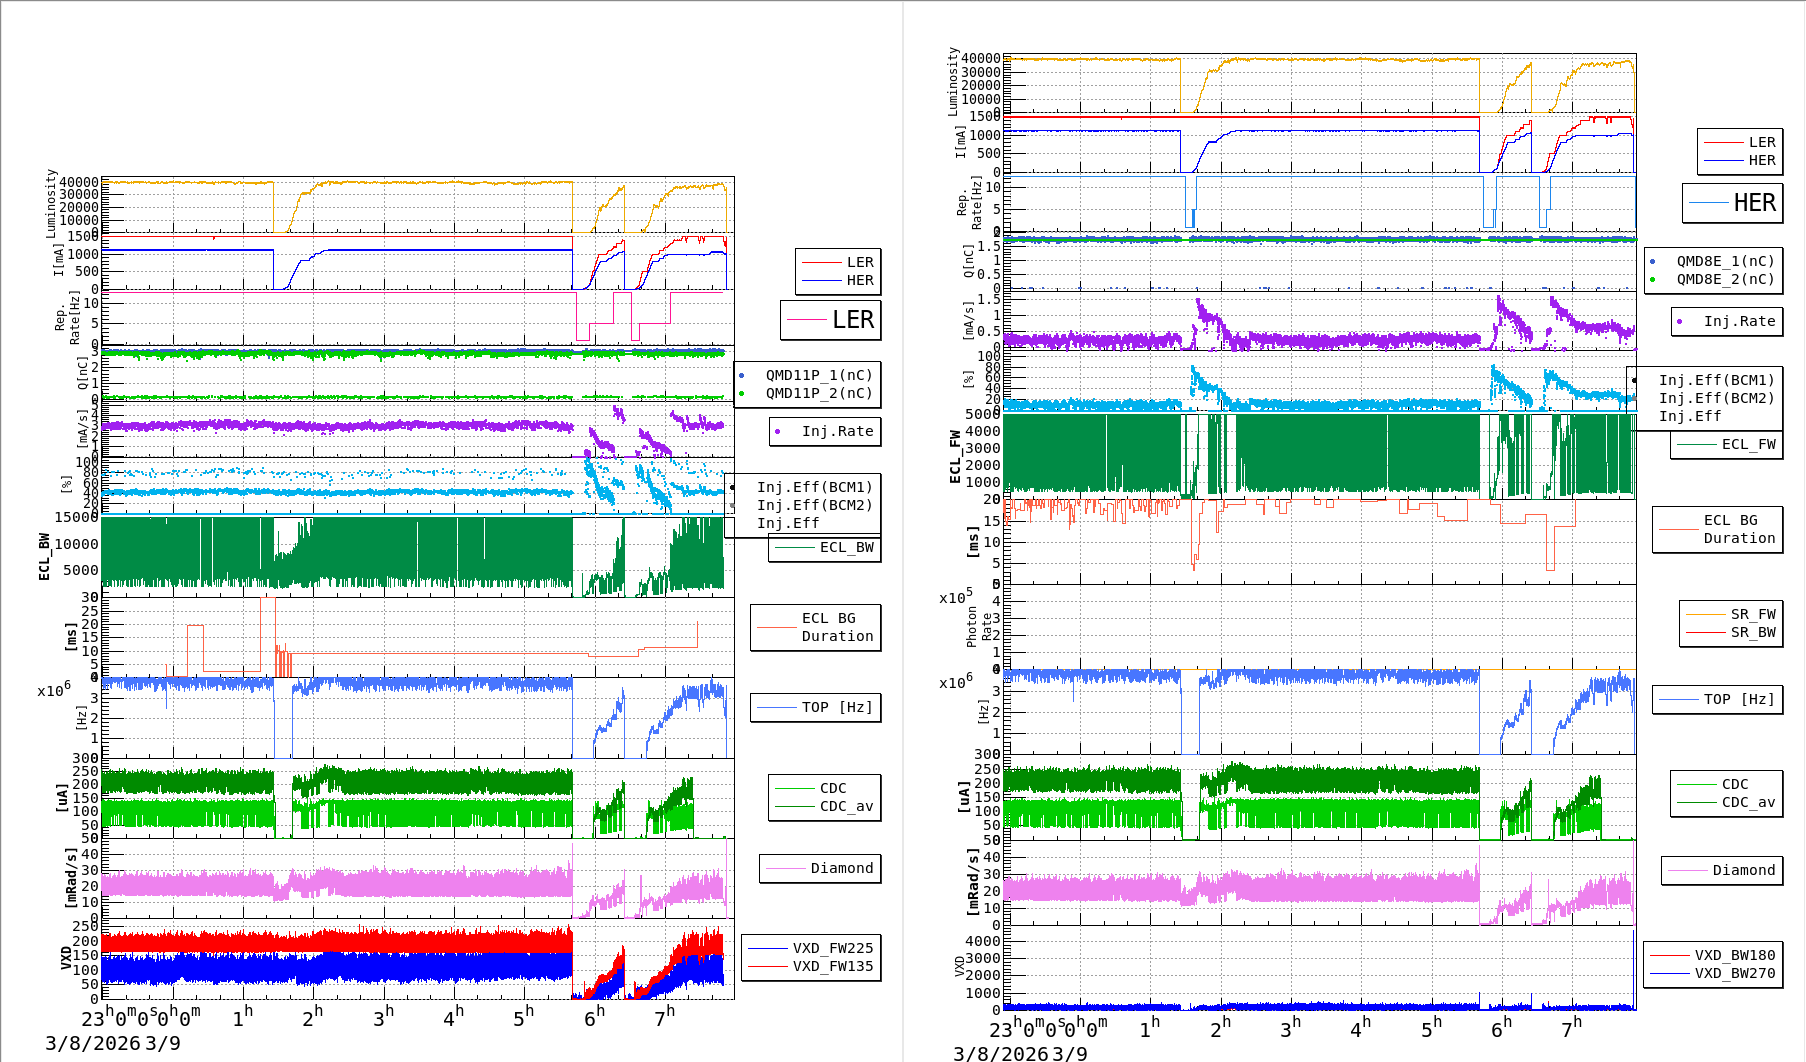This screenshot has width=1806, height=1062.
Task: Click the ECL_FW legend label
Action: pyautogui.click(x=1747, y=444)
